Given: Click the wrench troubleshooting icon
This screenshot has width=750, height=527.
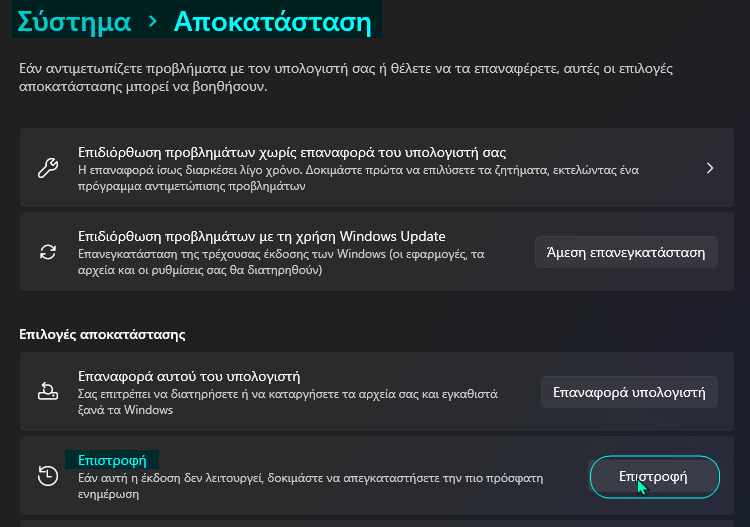Looking at the screenshot, I should click(x=47, y=168).
